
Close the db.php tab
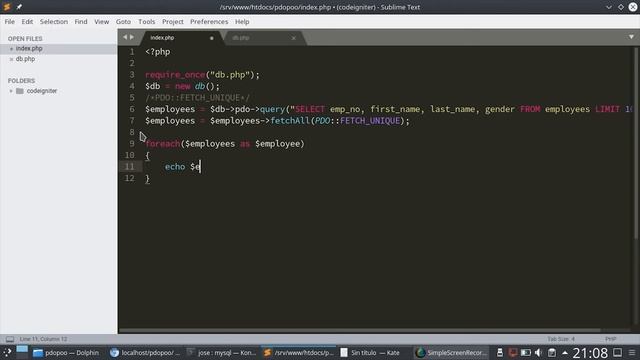(x=293, y=38)
